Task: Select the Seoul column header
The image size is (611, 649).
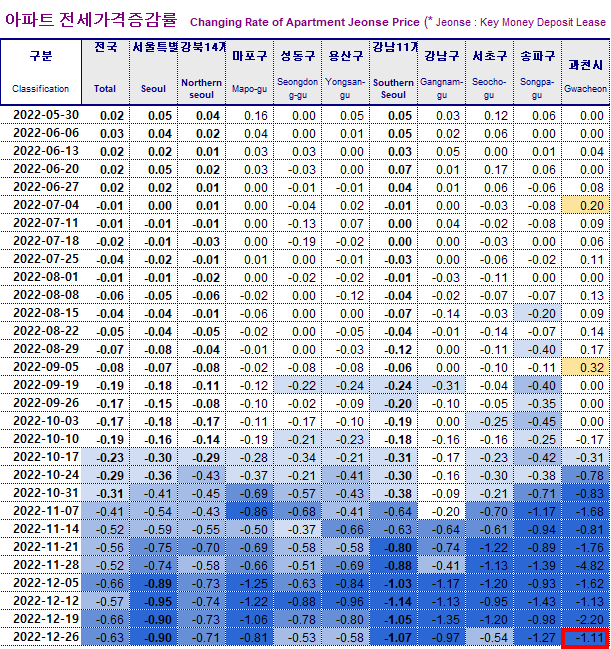Action: 154,72
